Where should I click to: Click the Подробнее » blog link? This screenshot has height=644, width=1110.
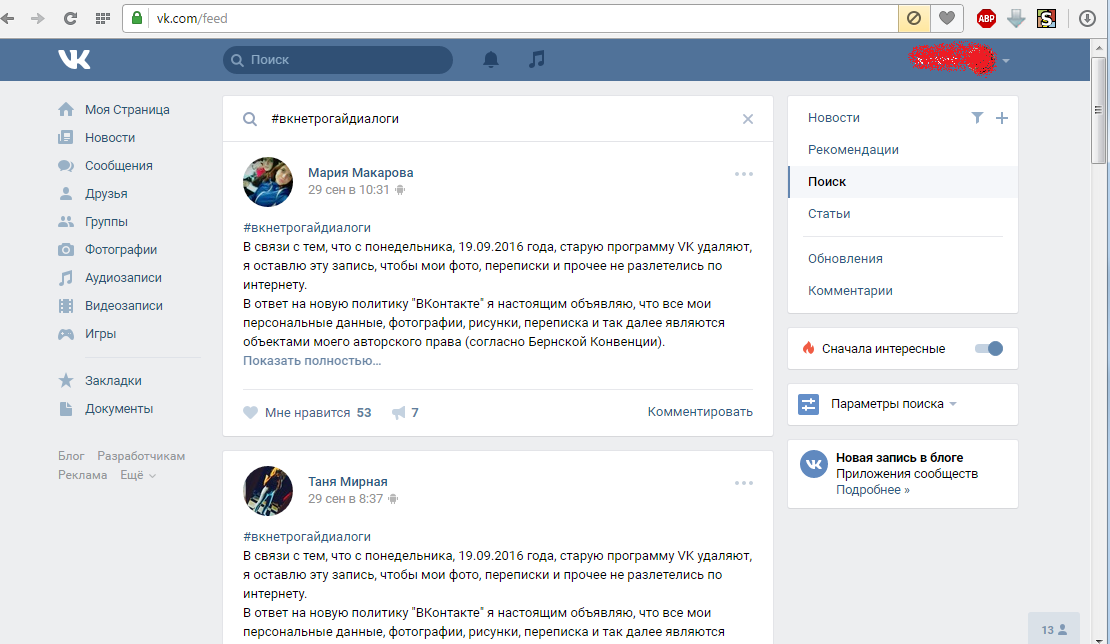coord(873,490)
